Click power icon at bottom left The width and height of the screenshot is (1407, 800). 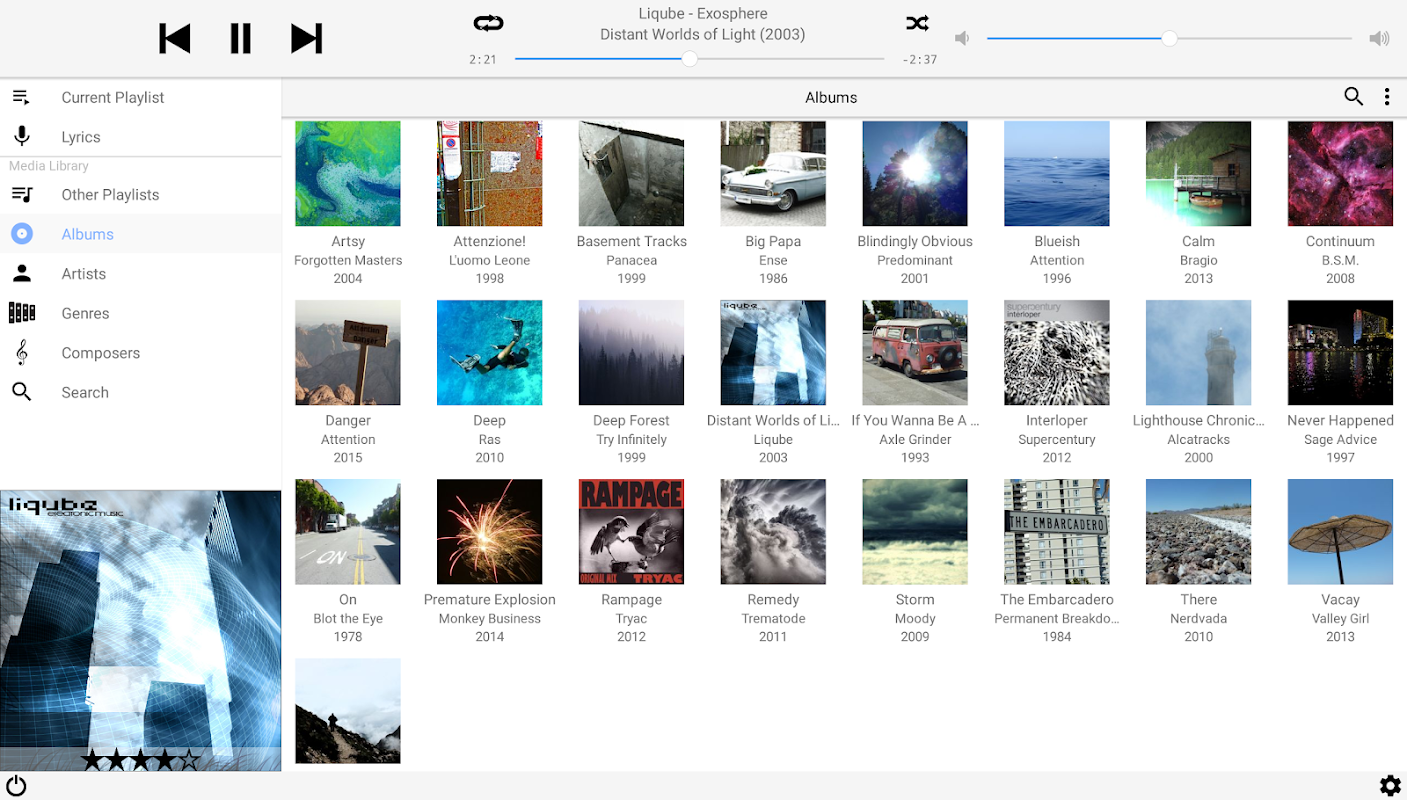click(16, 785)
